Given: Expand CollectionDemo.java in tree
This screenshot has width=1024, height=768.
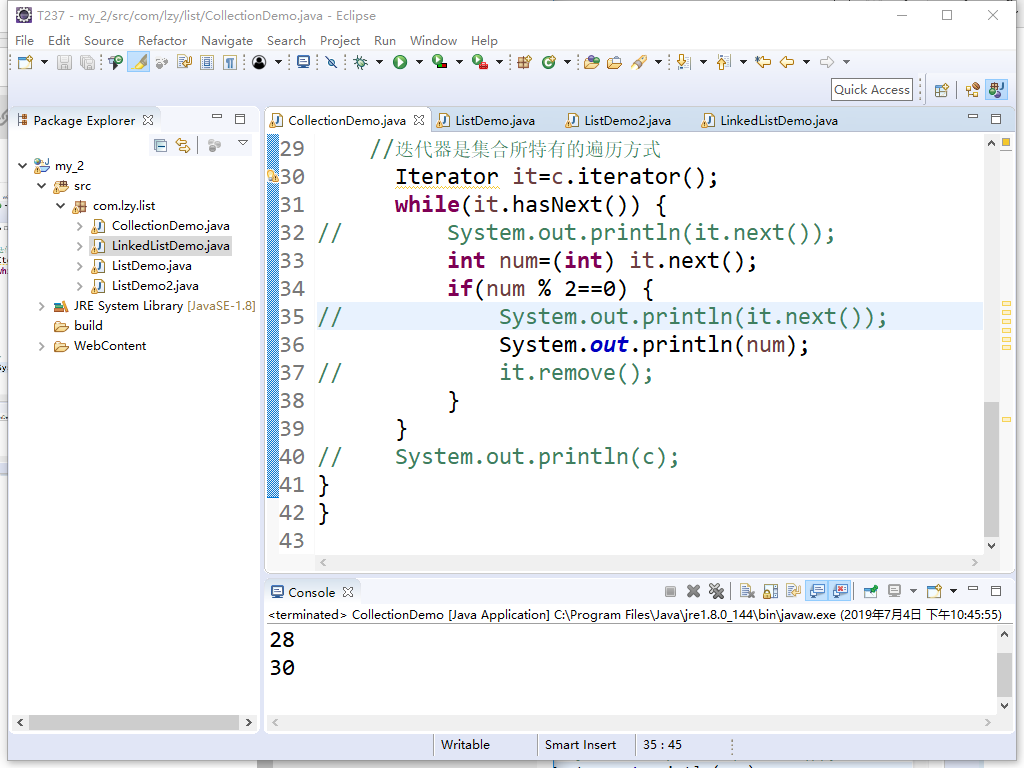Looking at the screenshot, I should tap(79, 226).
